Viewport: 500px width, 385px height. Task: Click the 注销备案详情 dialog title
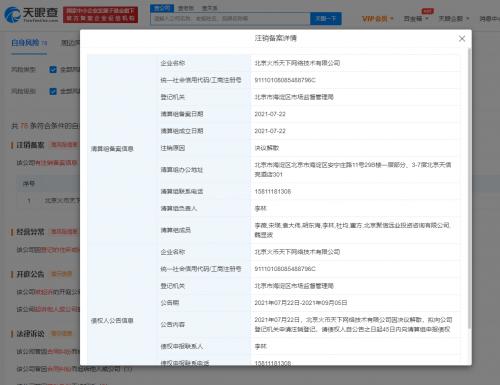click(x=275, y=38)
